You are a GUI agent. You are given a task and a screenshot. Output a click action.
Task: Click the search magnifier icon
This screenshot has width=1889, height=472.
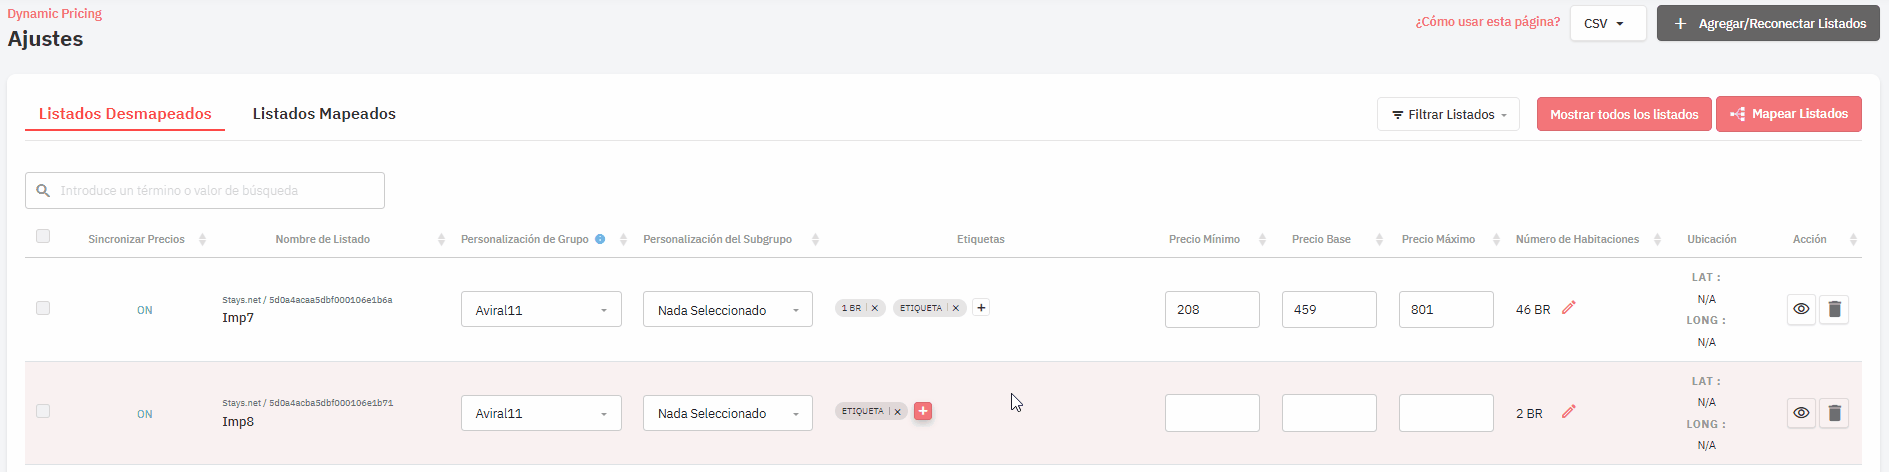(43, 190)
